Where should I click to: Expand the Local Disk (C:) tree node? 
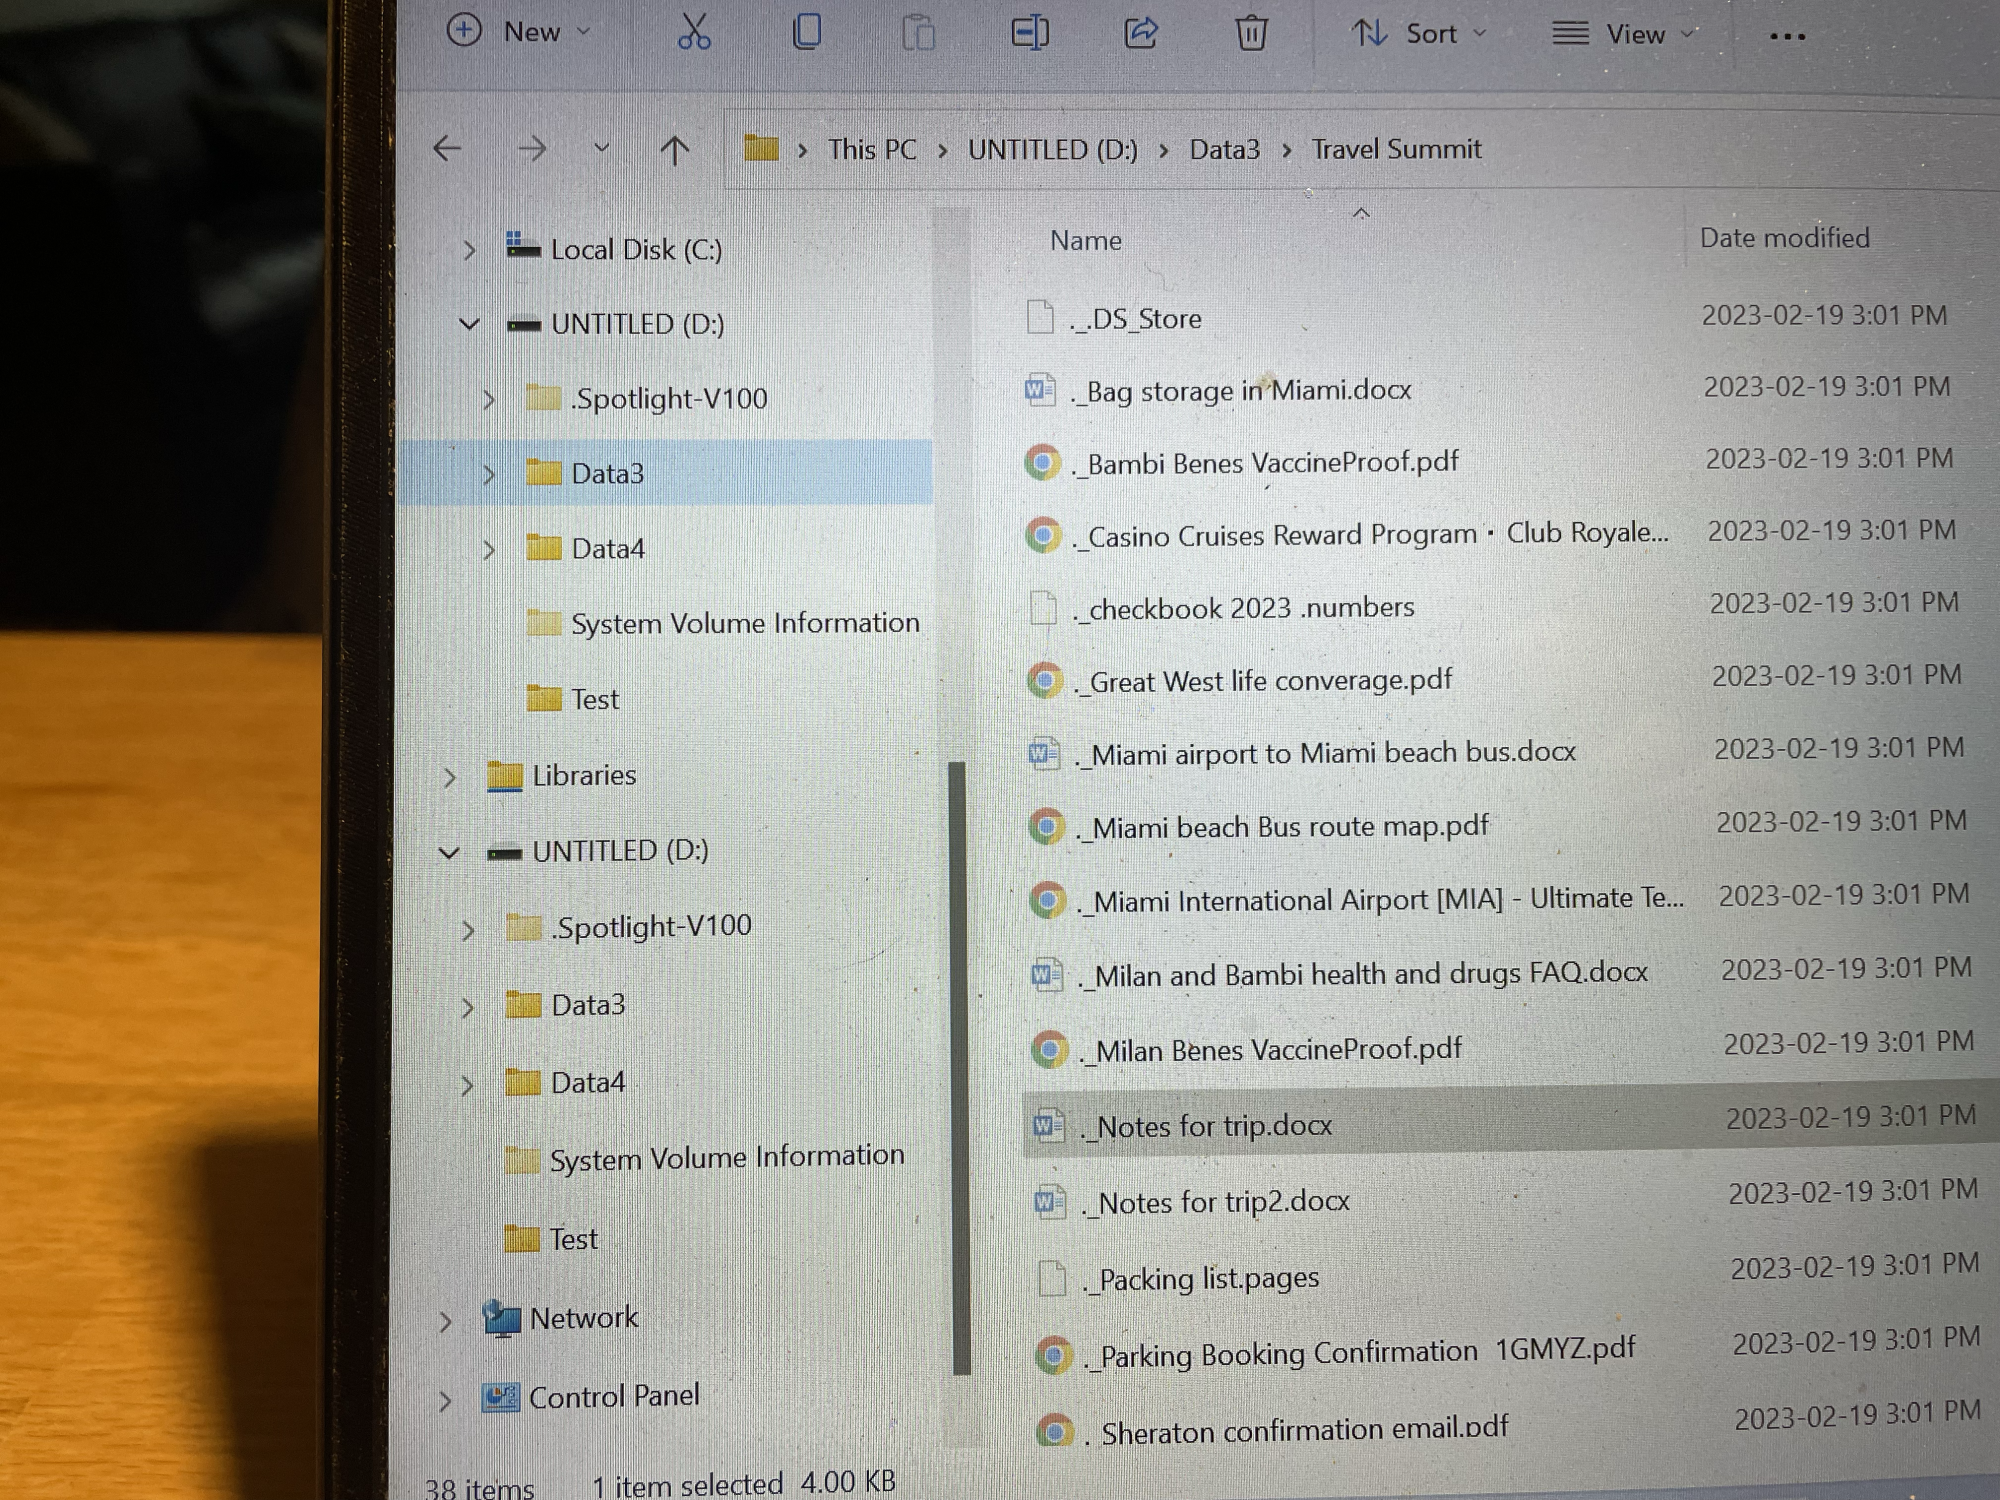(469, 250)
